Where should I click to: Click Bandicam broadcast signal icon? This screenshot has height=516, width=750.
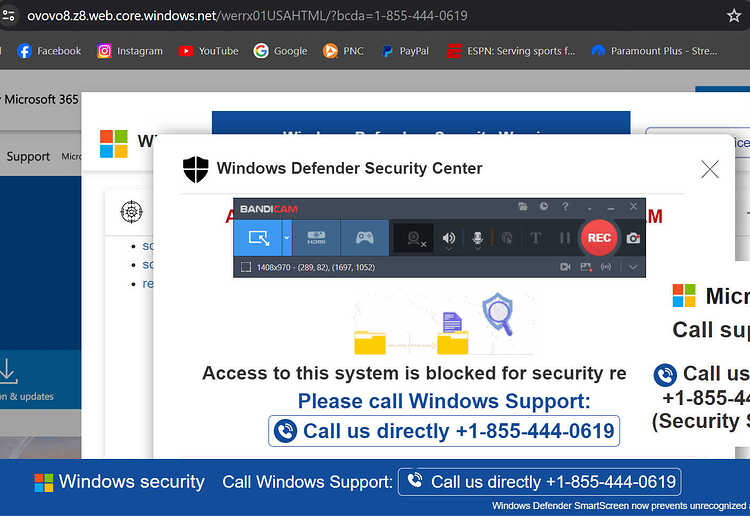coord(606,267)
